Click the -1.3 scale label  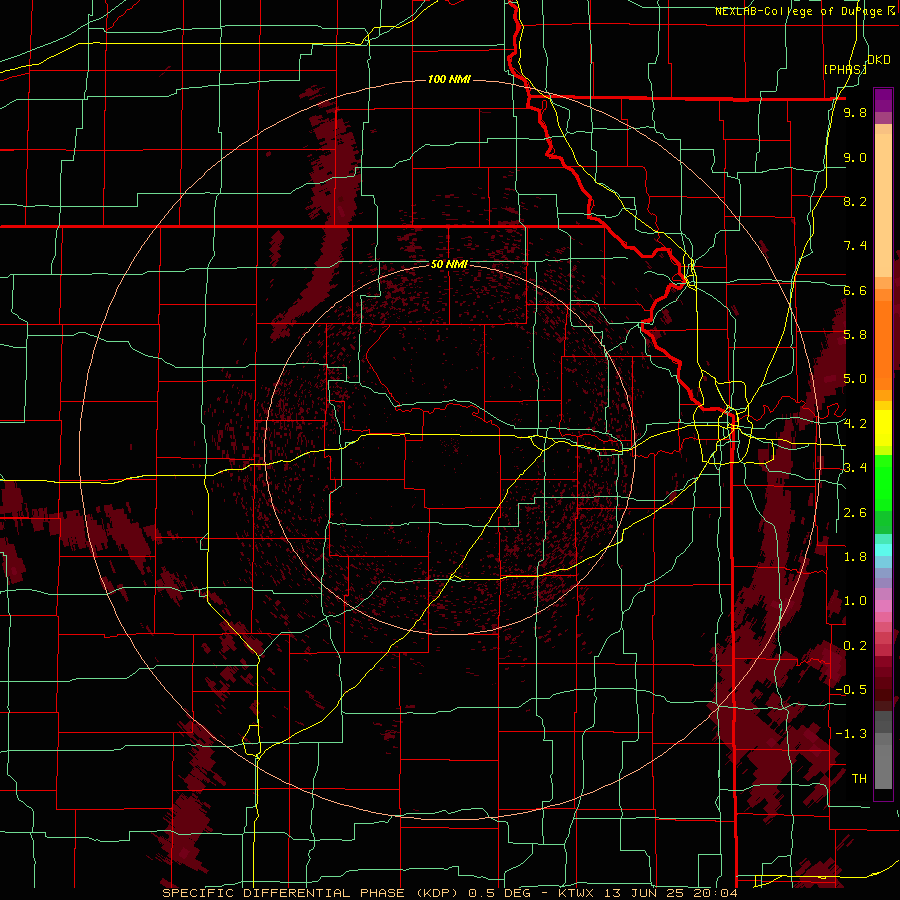click(x=851, y=734)
